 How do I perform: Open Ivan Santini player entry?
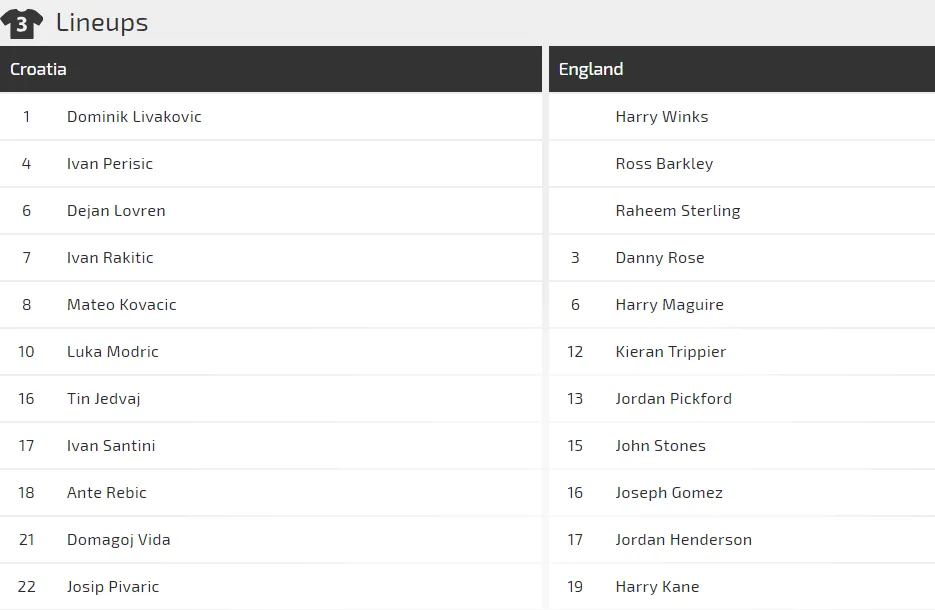click(x=111, y=446)
